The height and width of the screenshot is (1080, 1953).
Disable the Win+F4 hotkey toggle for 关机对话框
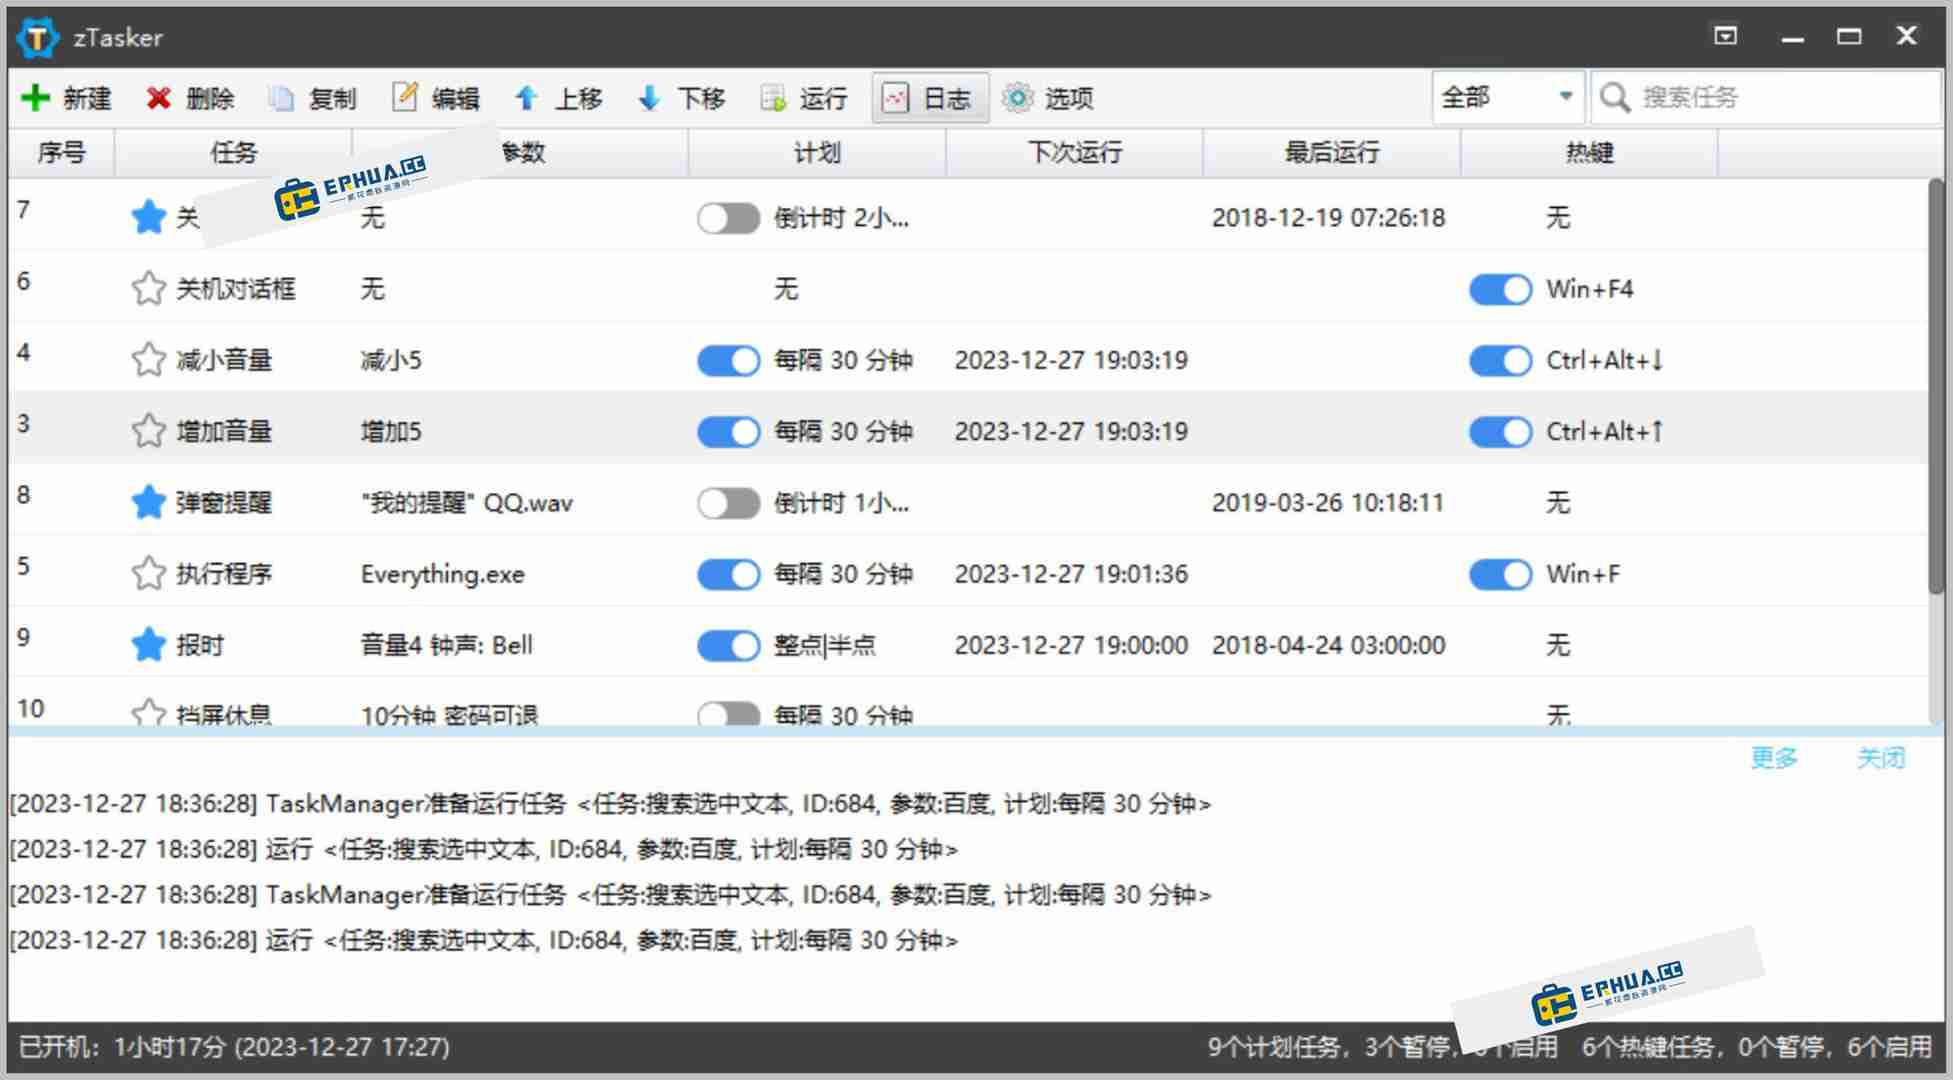click(1500, 288)
